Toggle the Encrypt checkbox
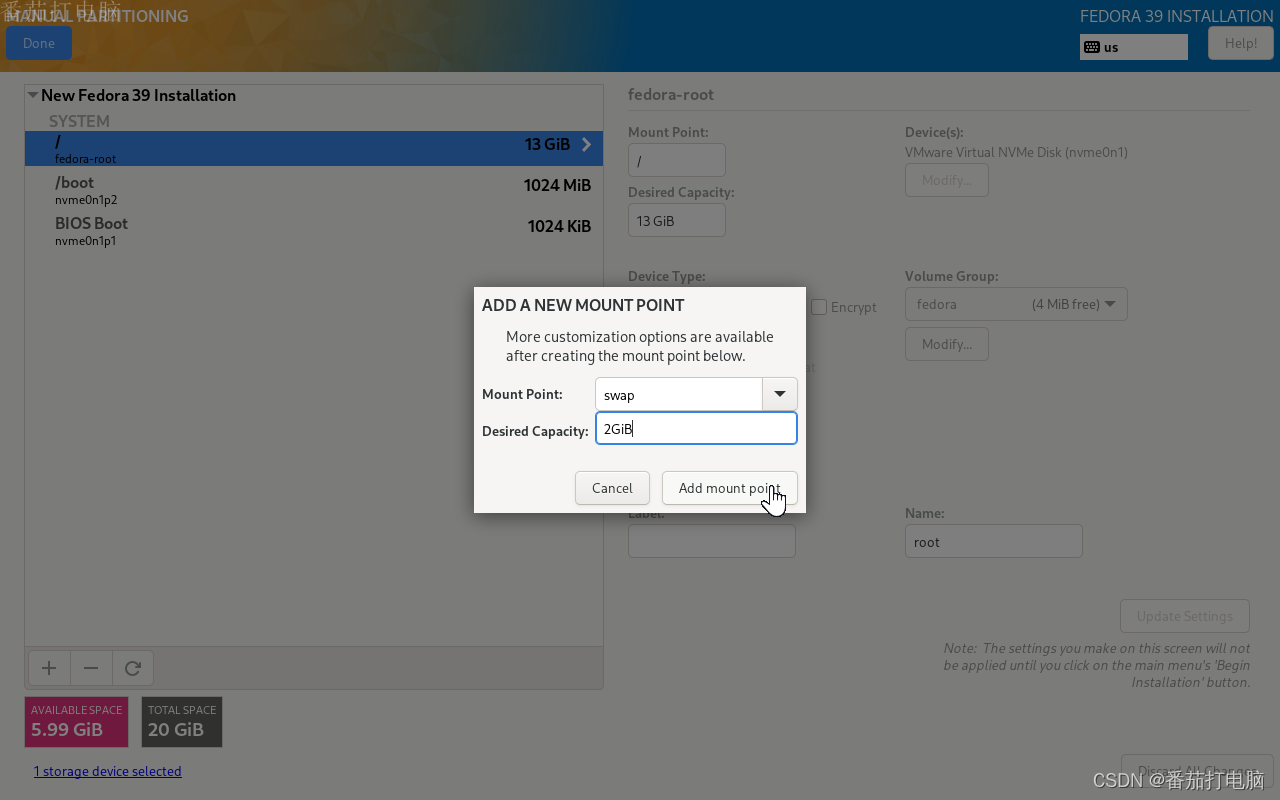 pos(819,307)
